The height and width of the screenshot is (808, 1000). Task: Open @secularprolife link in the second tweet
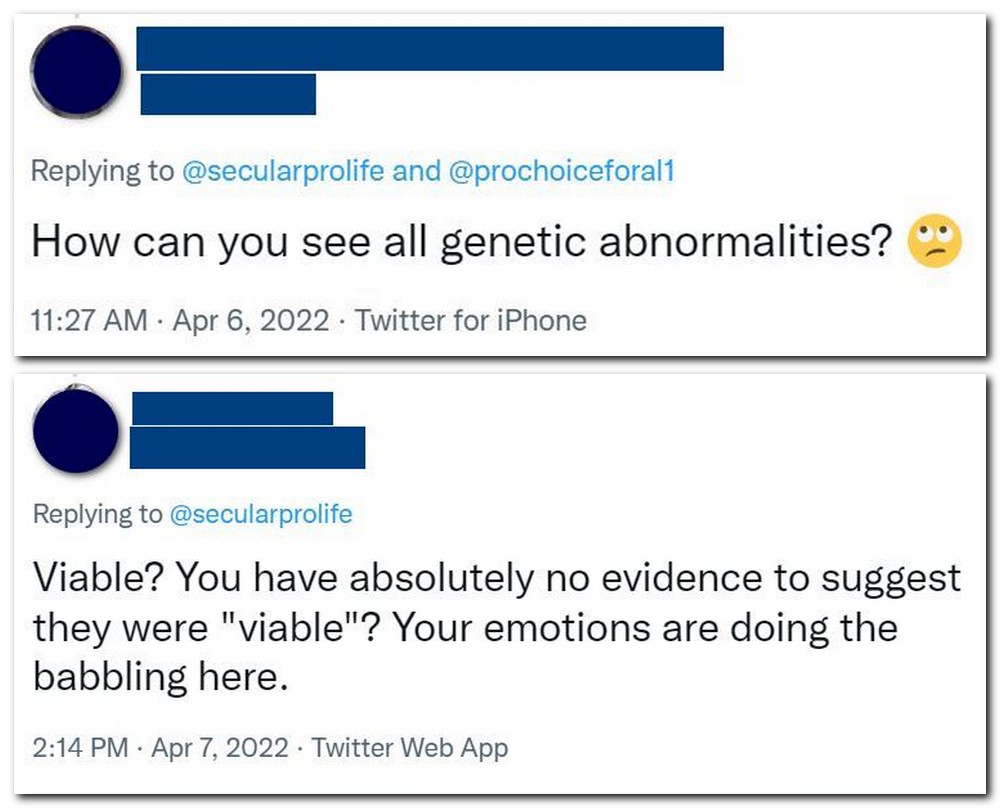[262, 514]
